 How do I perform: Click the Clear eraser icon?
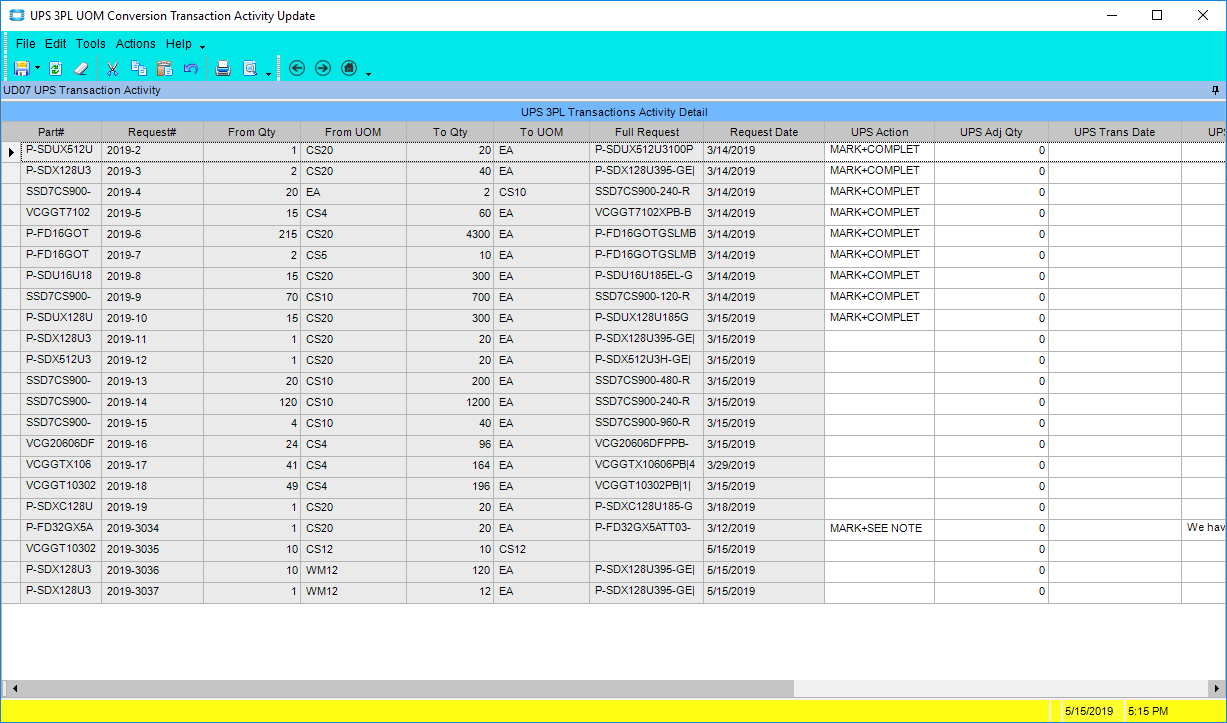[x=81, y=68]
